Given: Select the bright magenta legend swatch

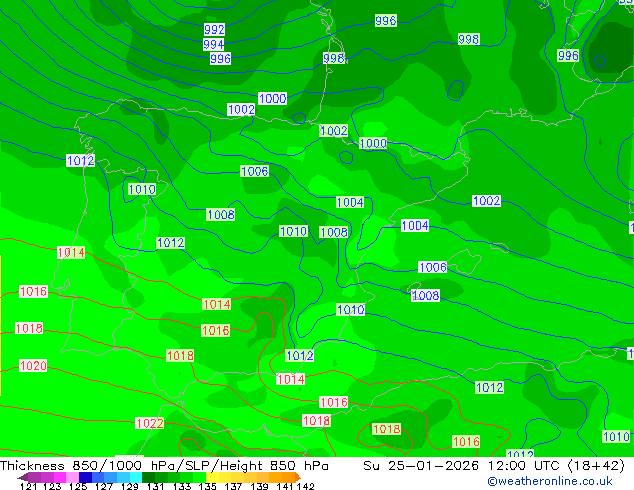Looking at the screenshot, I should coord(60,477).
